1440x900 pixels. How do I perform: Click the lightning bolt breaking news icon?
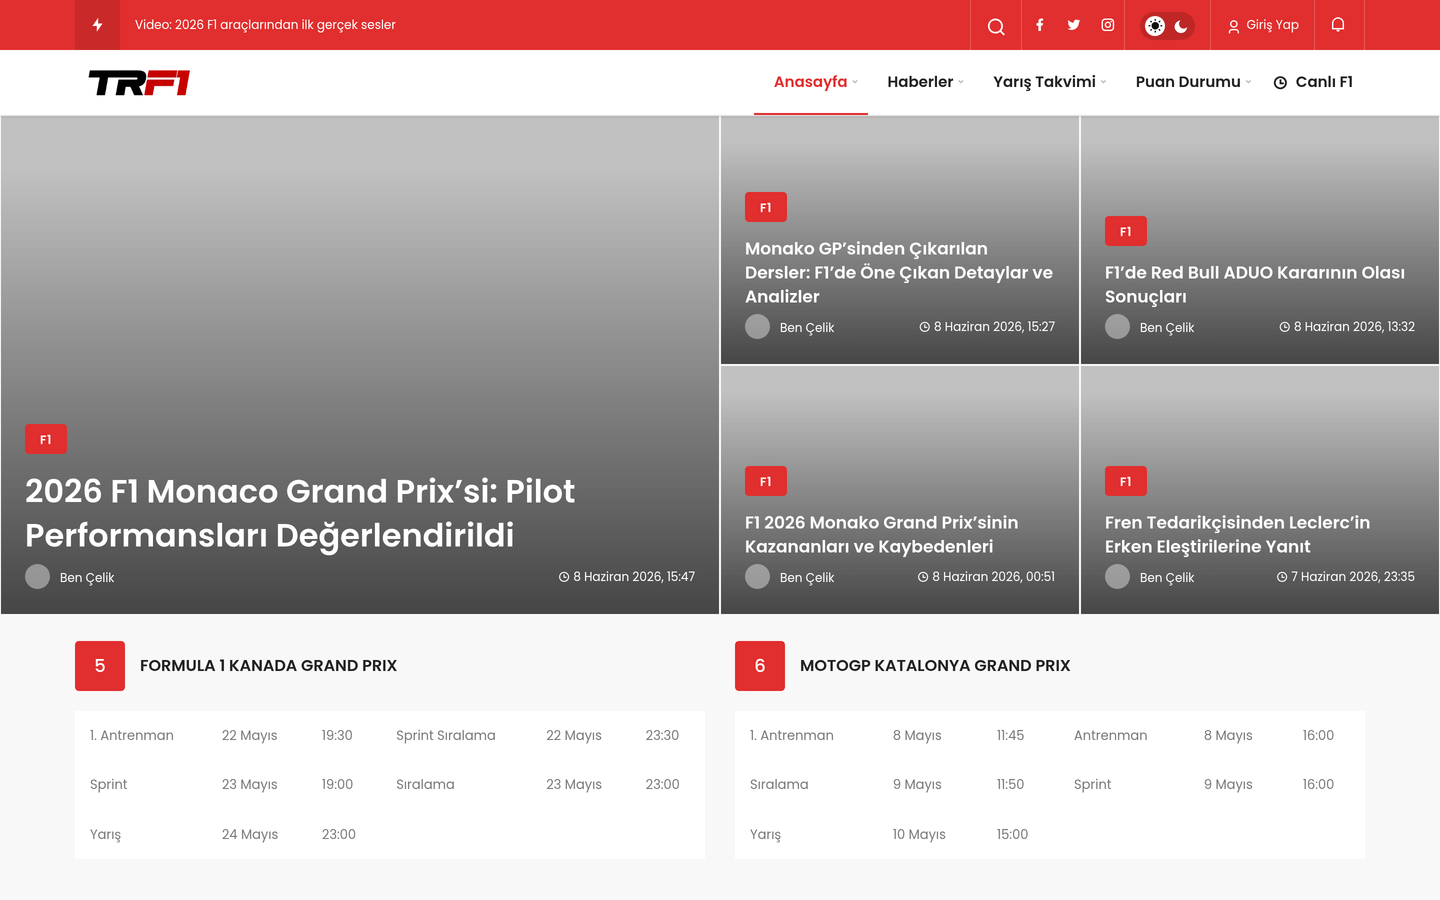coord(97,25)
